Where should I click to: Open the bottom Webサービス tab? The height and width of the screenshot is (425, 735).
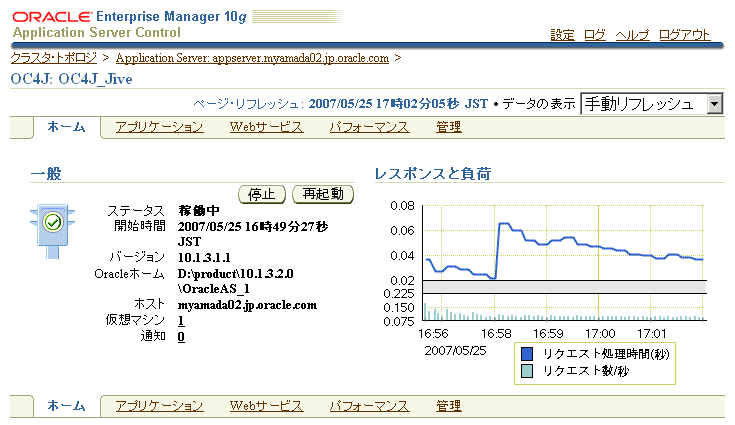pos(267,406)
